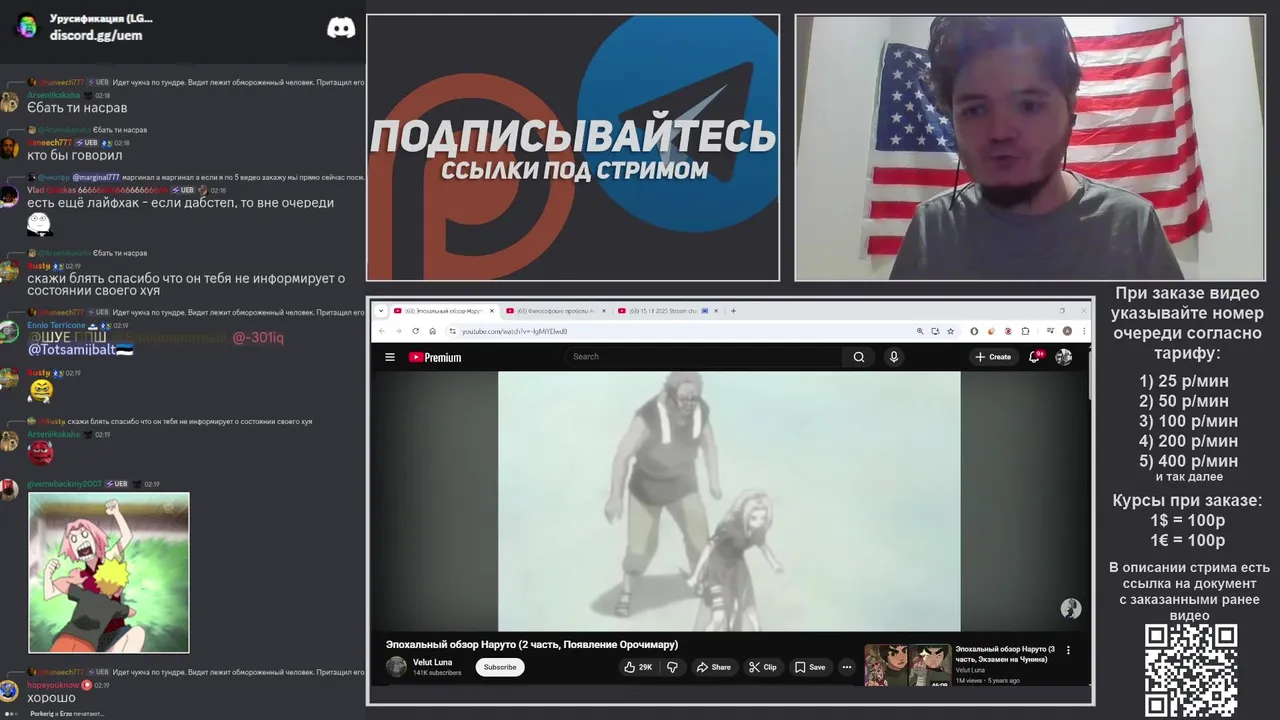Click the banner text 'ПОДПИСЫВАЙТЕСЬ'
This screenshot has width=1280, height=720.
(573, 136)
